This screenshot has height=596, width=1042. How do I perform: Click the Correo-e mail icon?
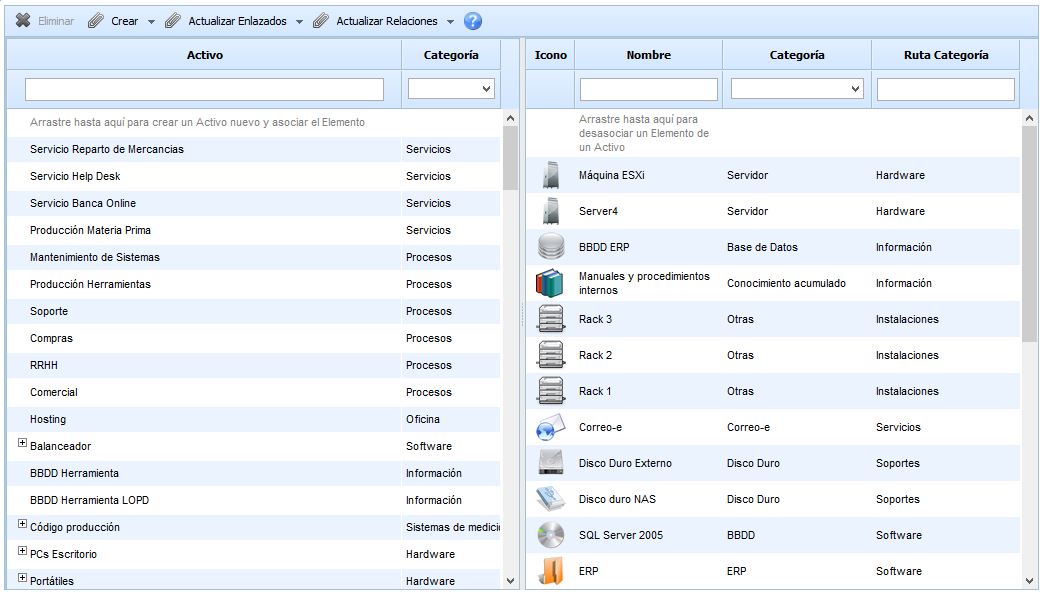click(550, 428)
